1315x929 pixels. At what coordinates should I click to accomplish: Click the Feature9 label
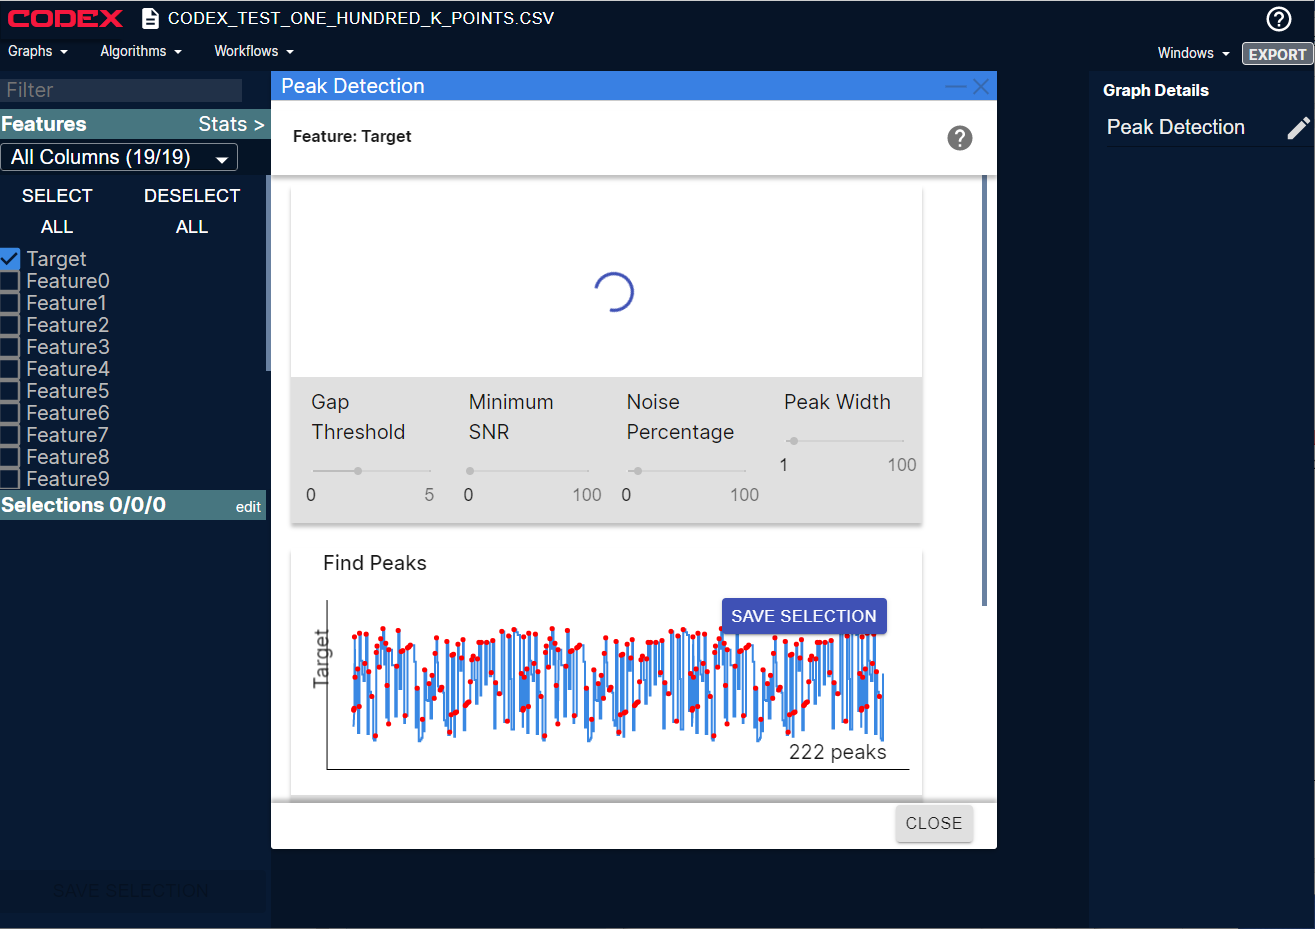point(68,479)
